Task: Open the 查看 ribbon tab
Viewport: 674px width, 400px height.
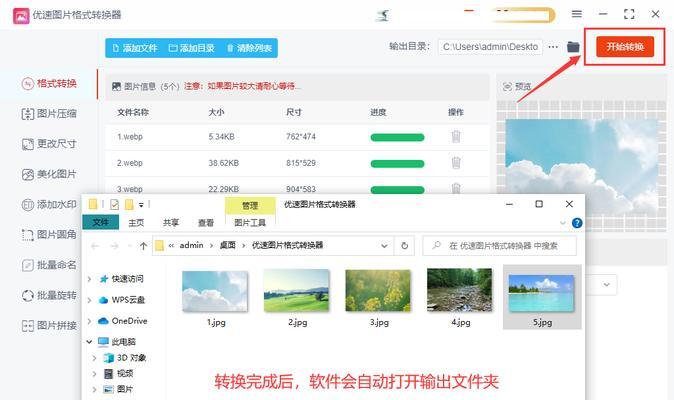Action: [205, 223]
